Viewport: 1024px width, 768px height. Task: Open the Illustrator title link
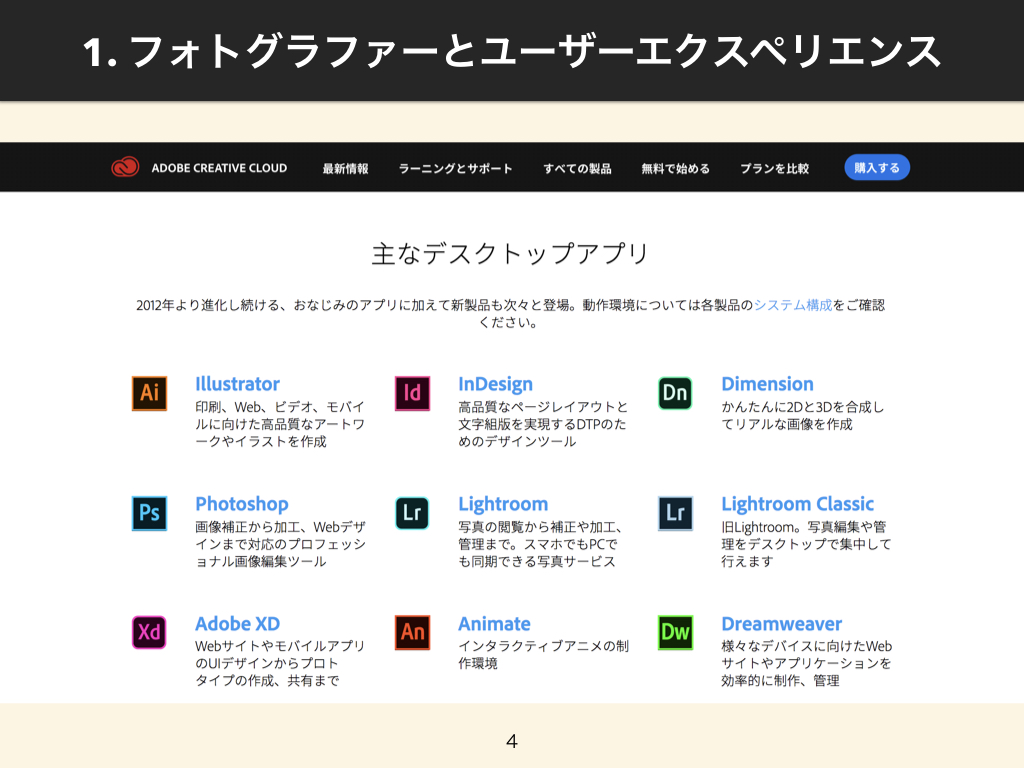[237, 384]
